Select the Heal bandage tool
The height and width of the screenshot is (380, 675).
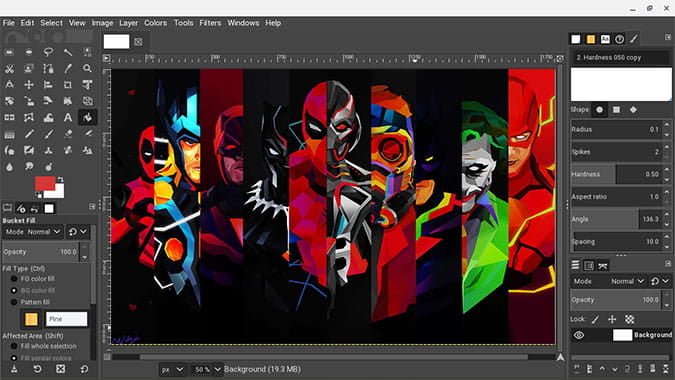point(68,151)
